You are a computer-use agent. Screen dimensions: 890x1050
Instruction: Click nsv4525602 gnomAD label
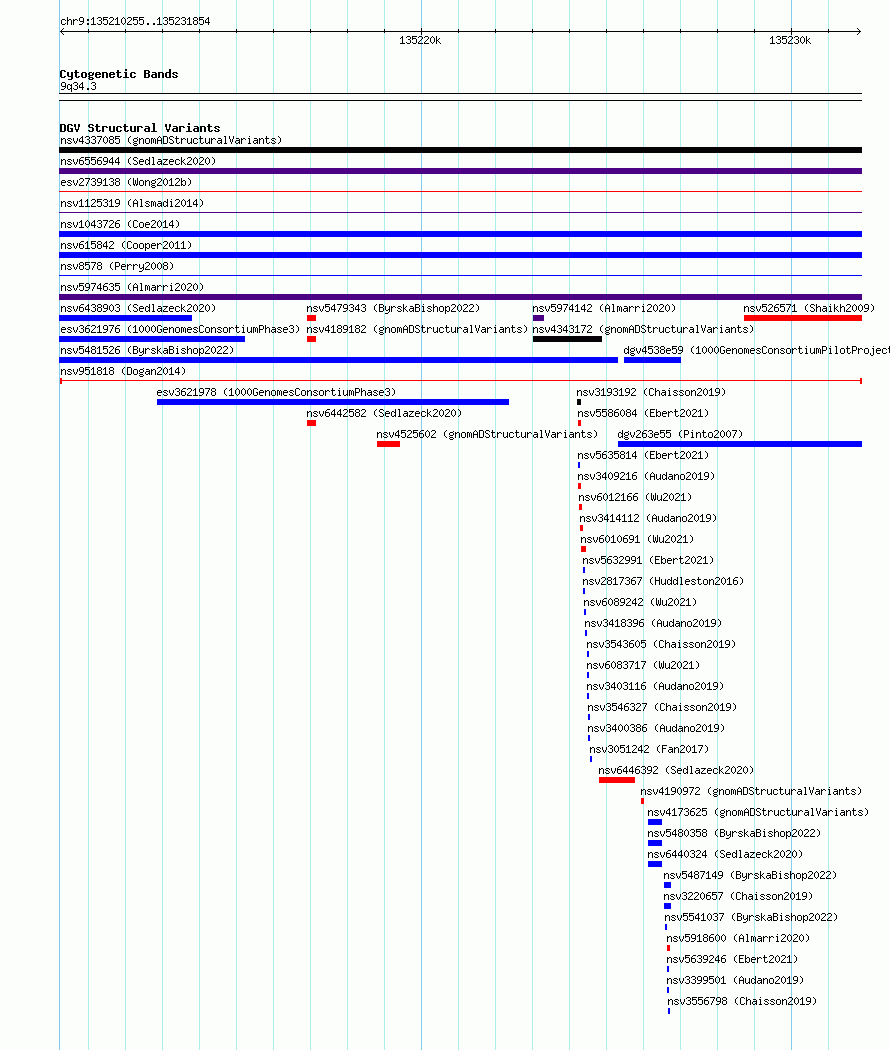pyautogui.click(x=487, y=434)
